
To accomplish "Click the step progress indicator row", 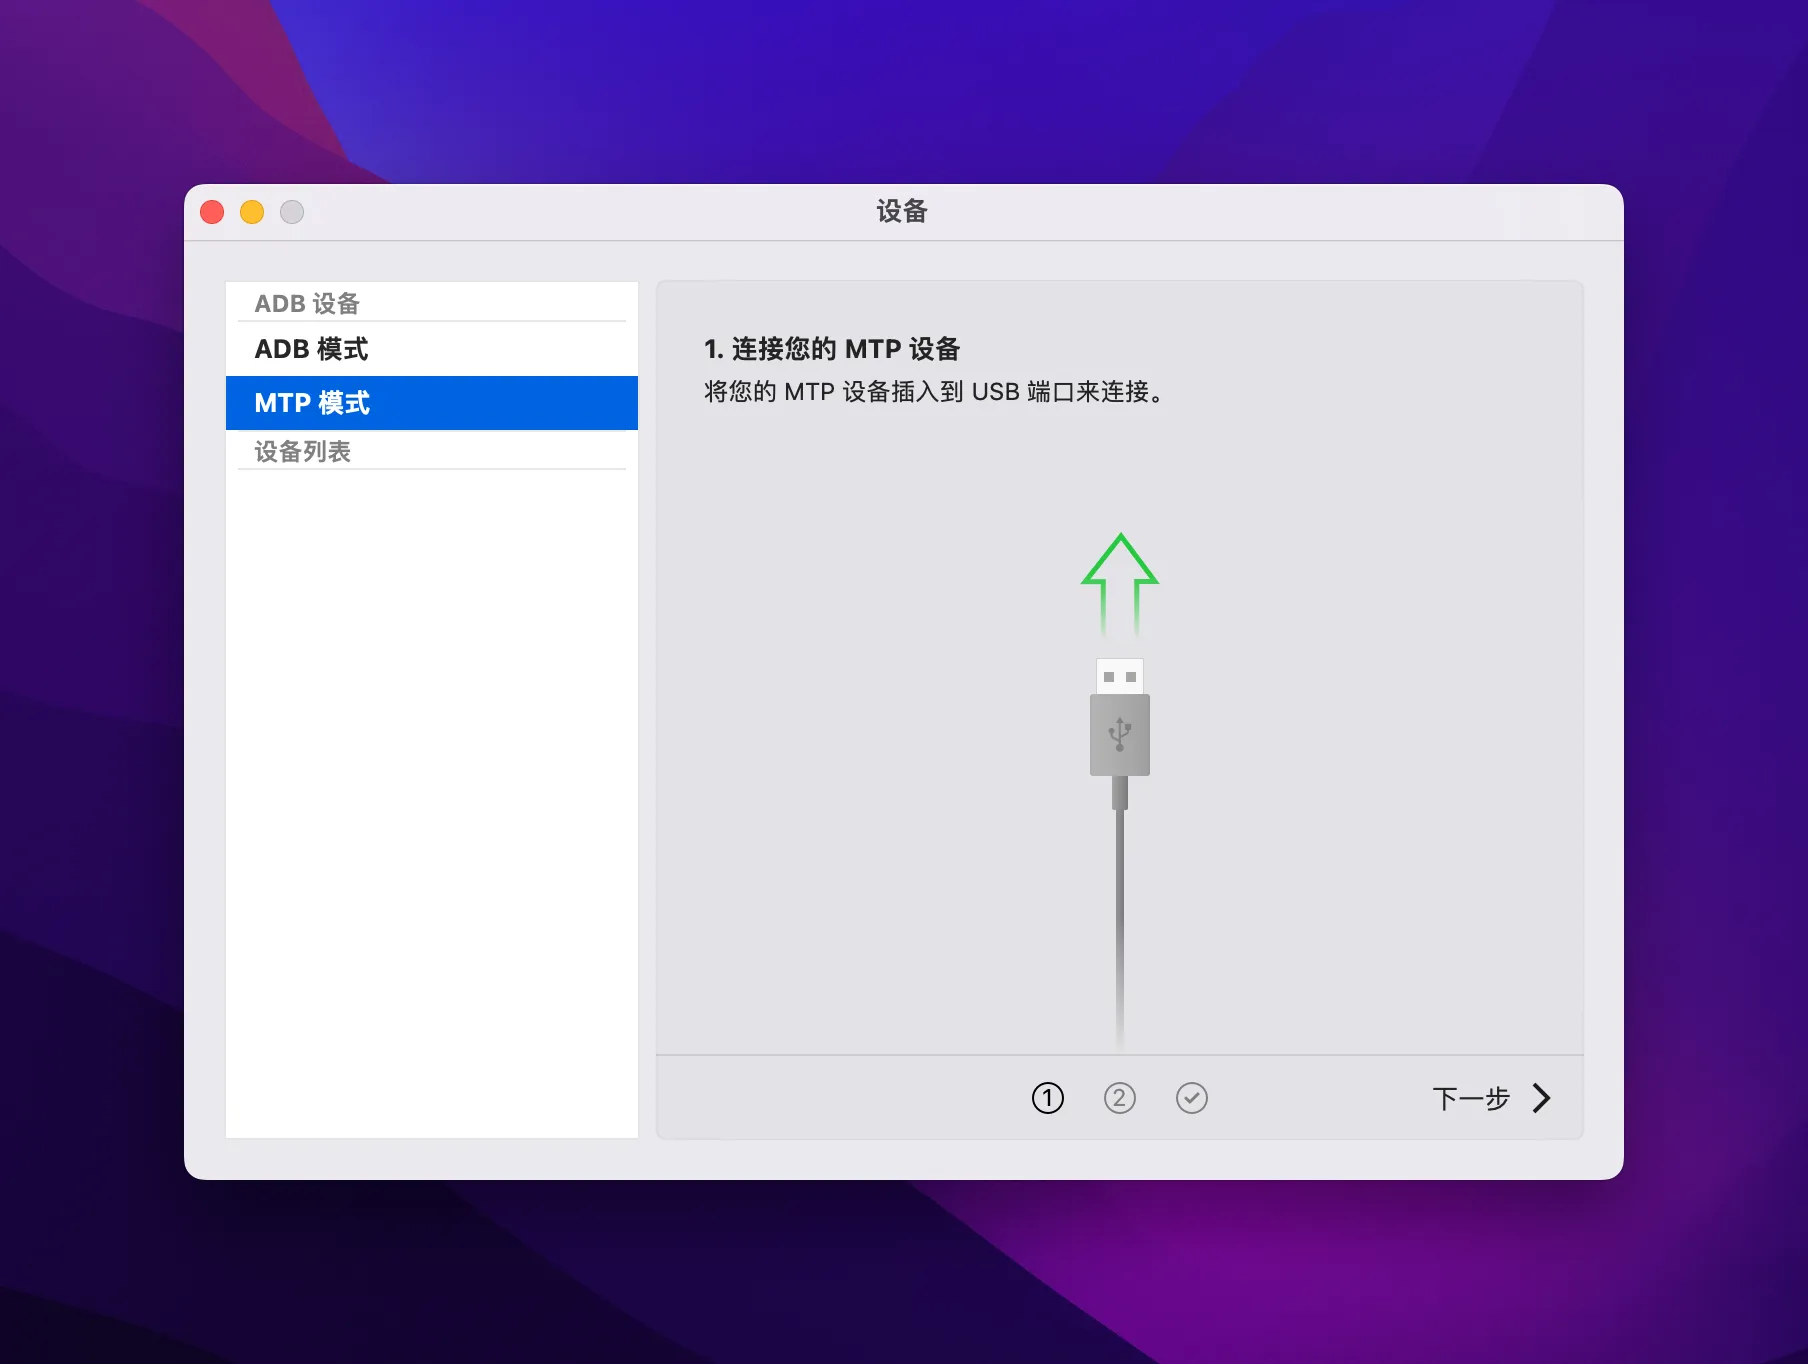I will [x=1120, y=1097].
